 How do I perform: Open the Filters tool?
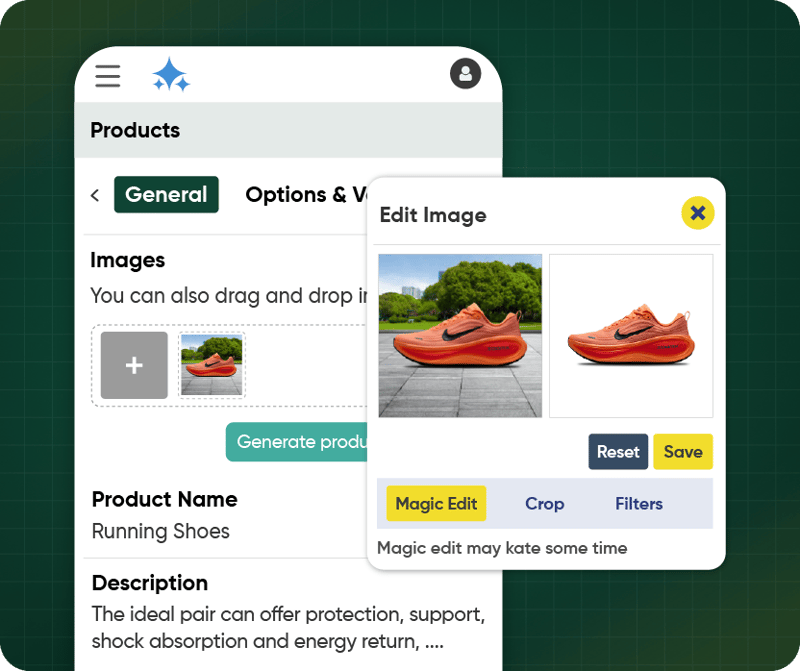click(638, 504)
